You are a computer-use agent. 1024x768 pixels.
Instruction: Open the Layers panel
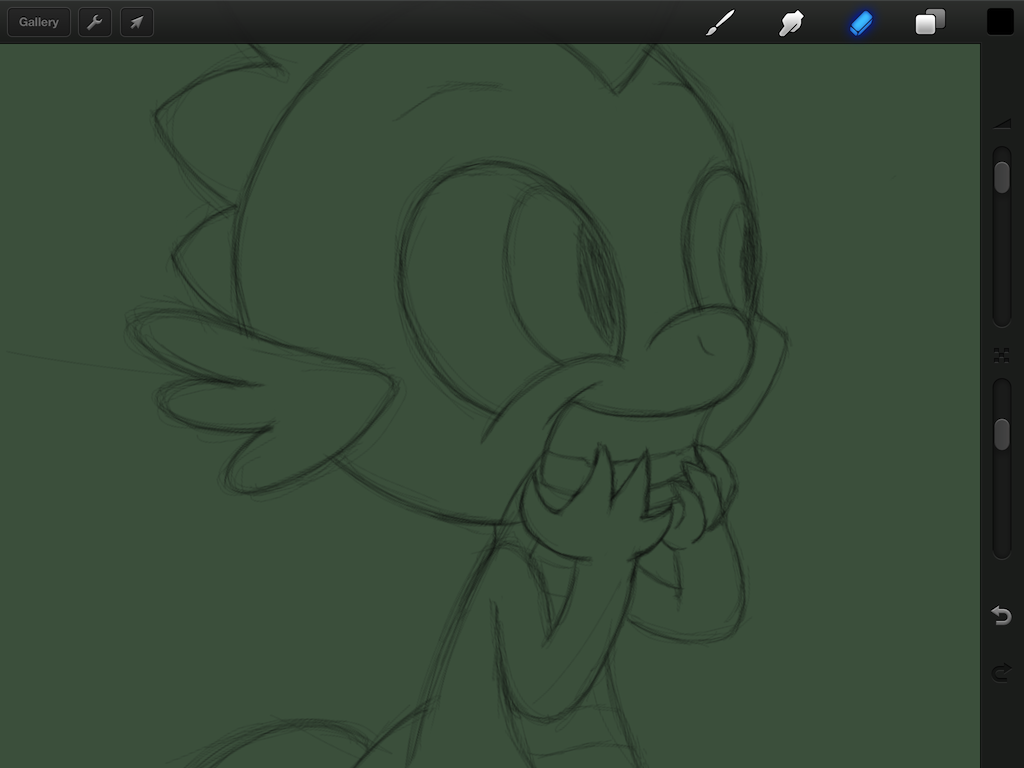[x=930, y=22]
